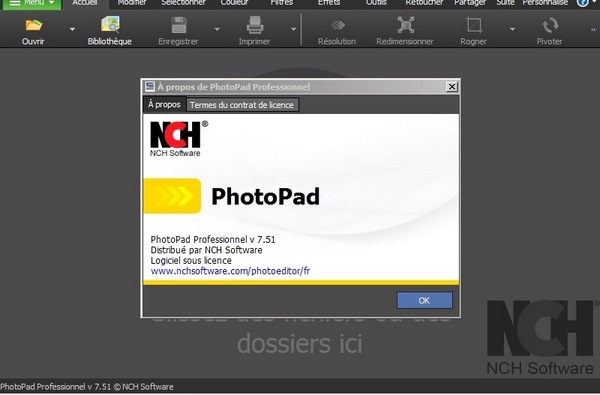Click the status bar version text
This screenshot has height=395, width=600.
point(87,387)
